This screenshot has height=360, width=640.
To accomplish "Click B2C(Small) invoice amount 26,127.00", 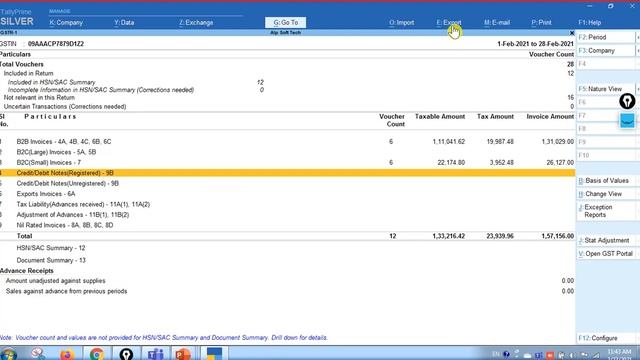I will (x=560, y=162).
